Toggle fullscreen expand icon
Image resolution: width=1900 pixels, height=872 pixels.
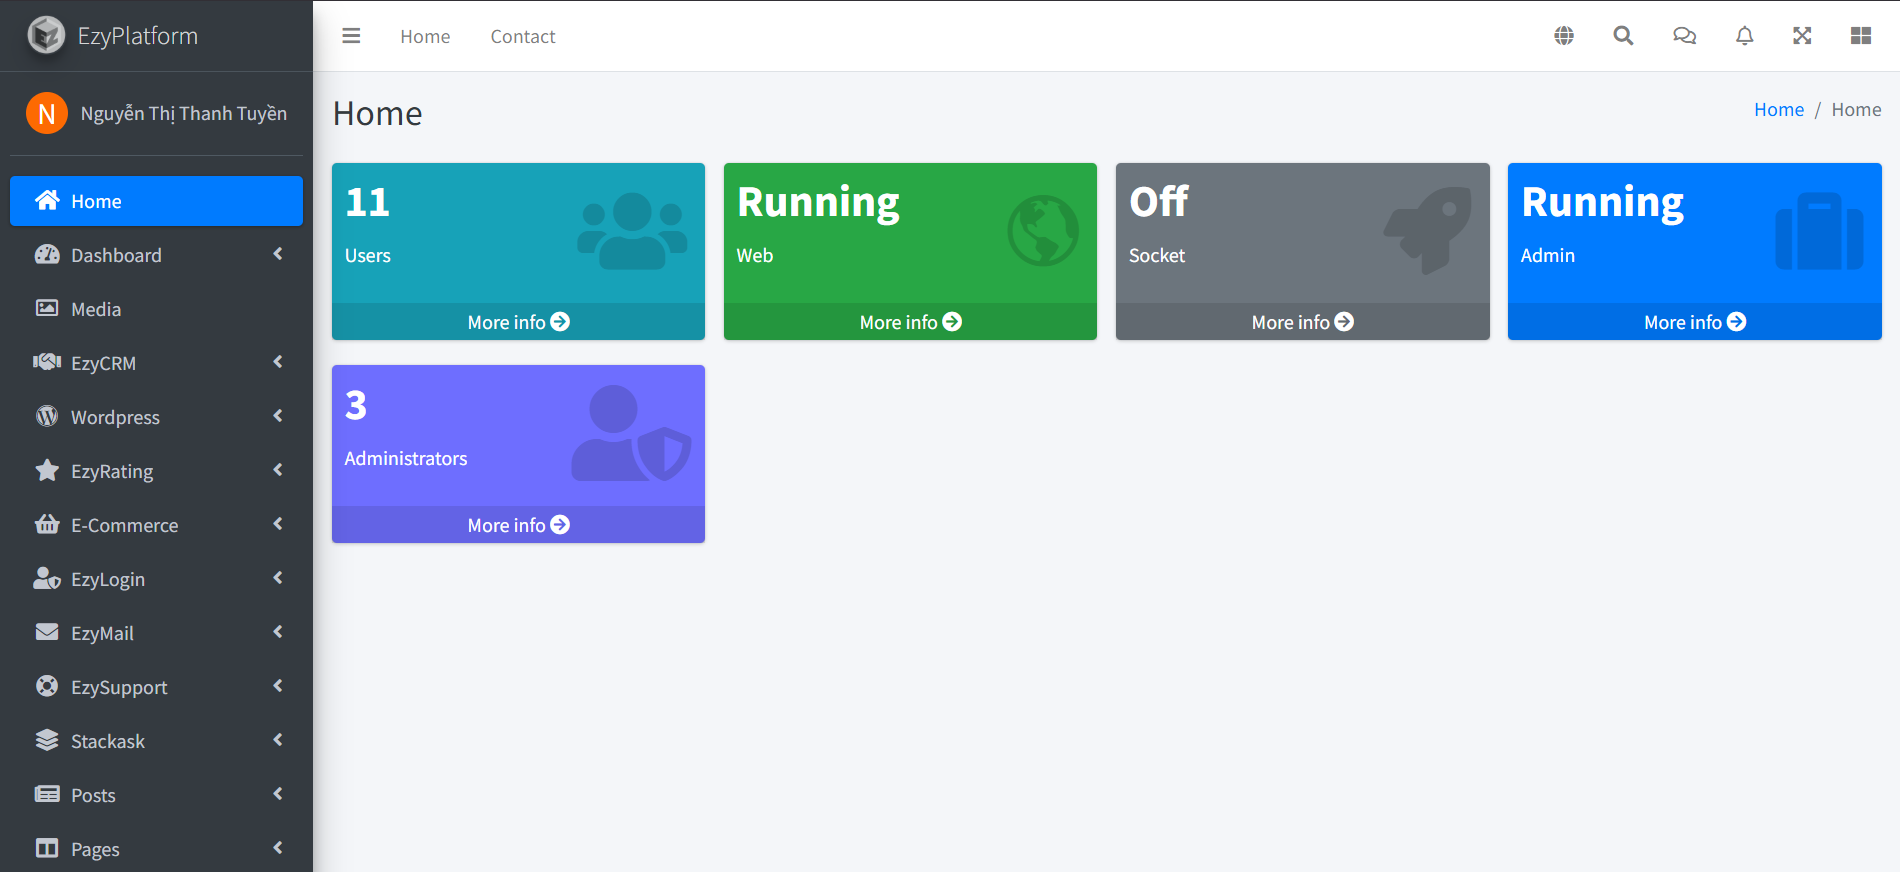click(1802, 36)
